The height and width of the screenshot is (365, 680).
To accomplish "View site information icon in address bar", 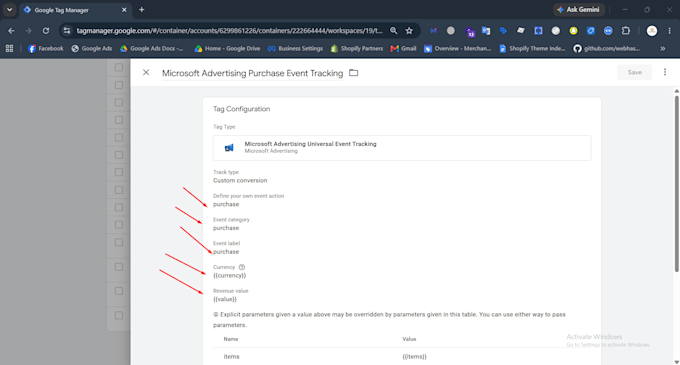I will click(x=66, y=31).
